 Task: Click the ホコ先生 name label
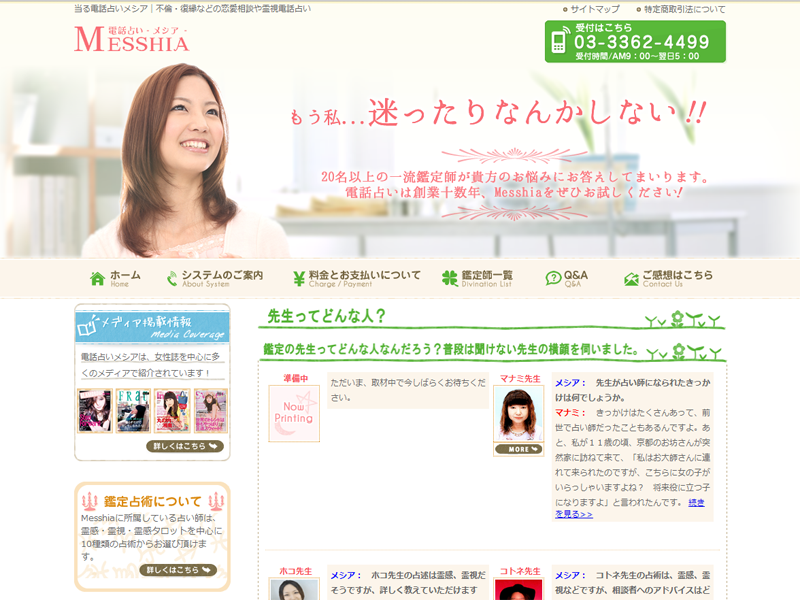click(x=295, y=571)
